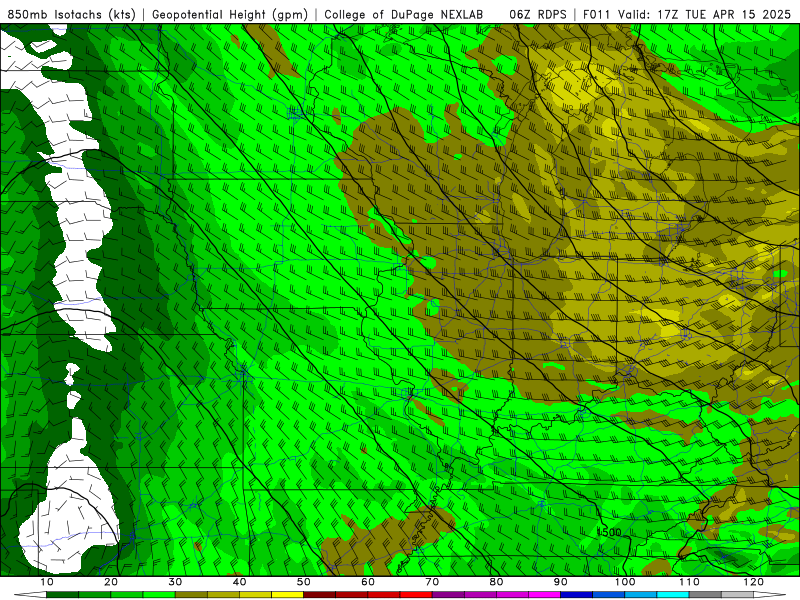Viewport: 800px width, 600px height.
Task: Click the '850mb Isotachs (kts)' title text
Action: pyautogui.click(x=71, y=14)
